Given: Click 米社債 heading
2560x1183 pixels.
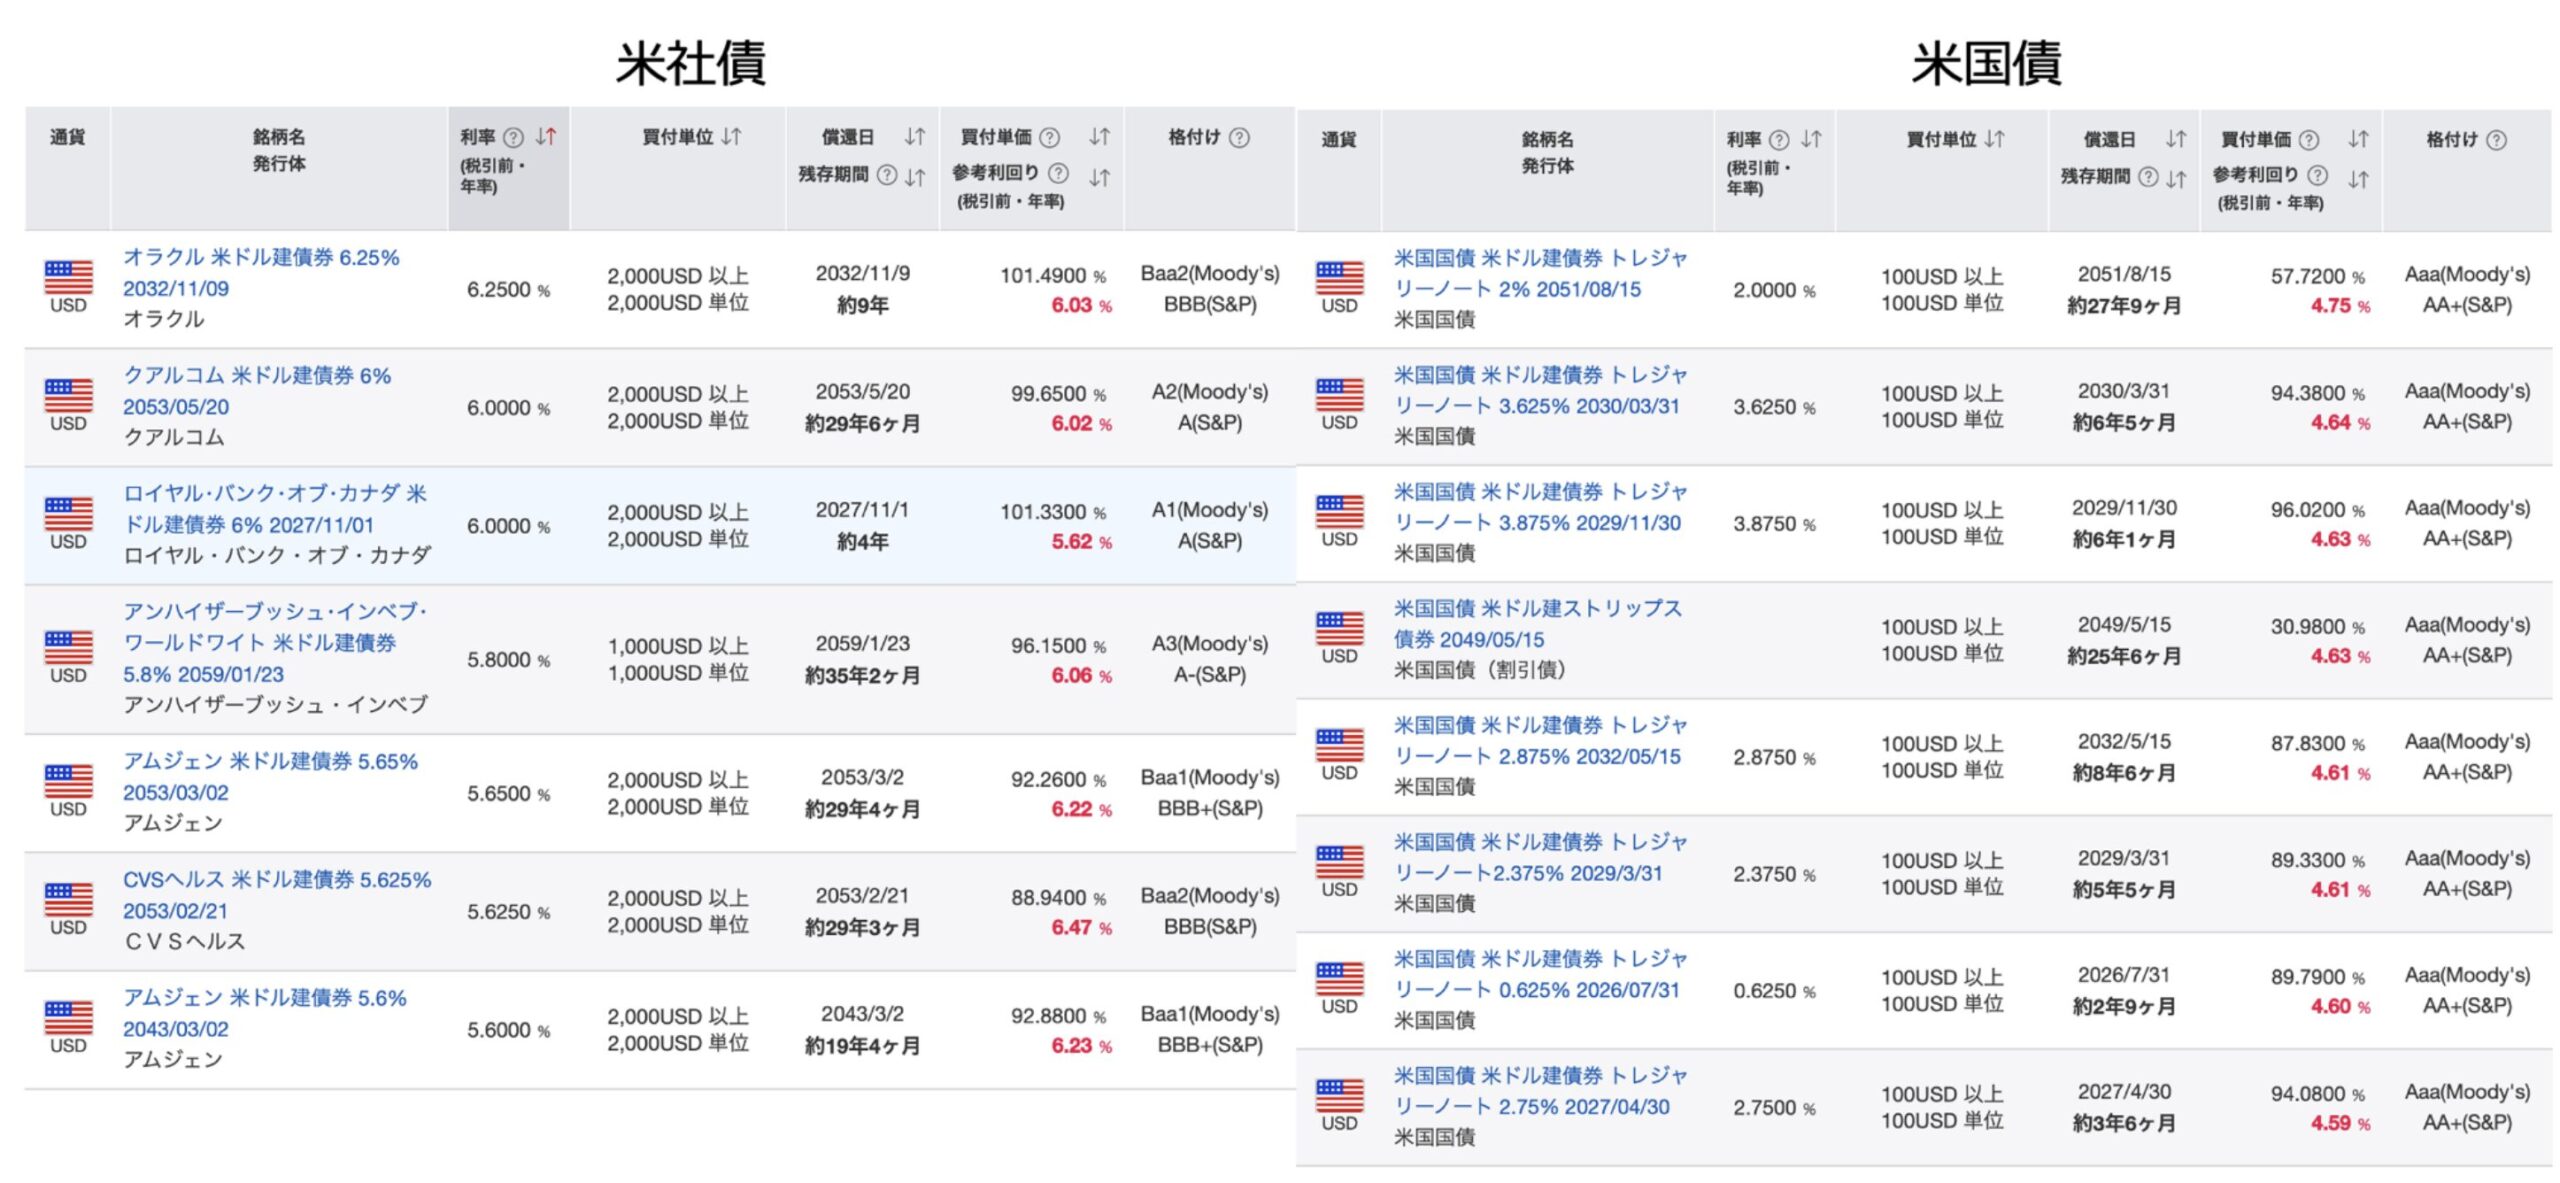Looking at the screenshot, I should click(x=690, y=62).
